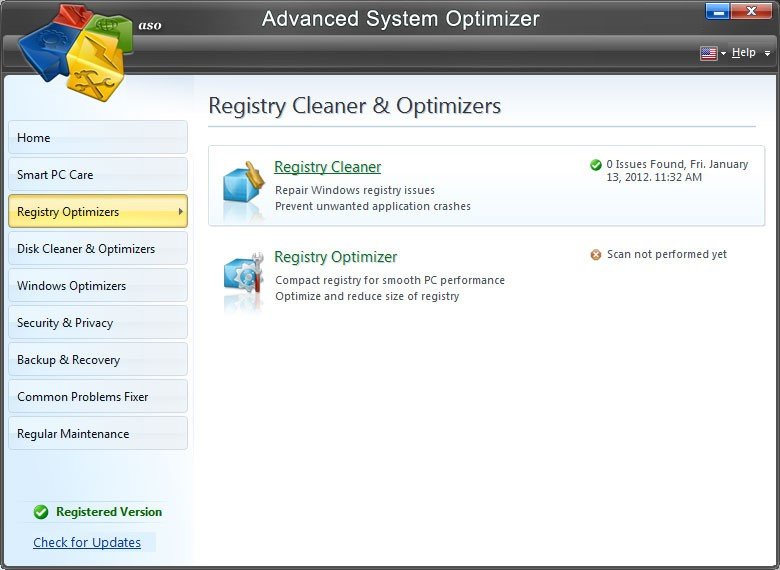Click the Check for Updates link
The width and height of the screenshot is (780, 570).
coord(87,542)
